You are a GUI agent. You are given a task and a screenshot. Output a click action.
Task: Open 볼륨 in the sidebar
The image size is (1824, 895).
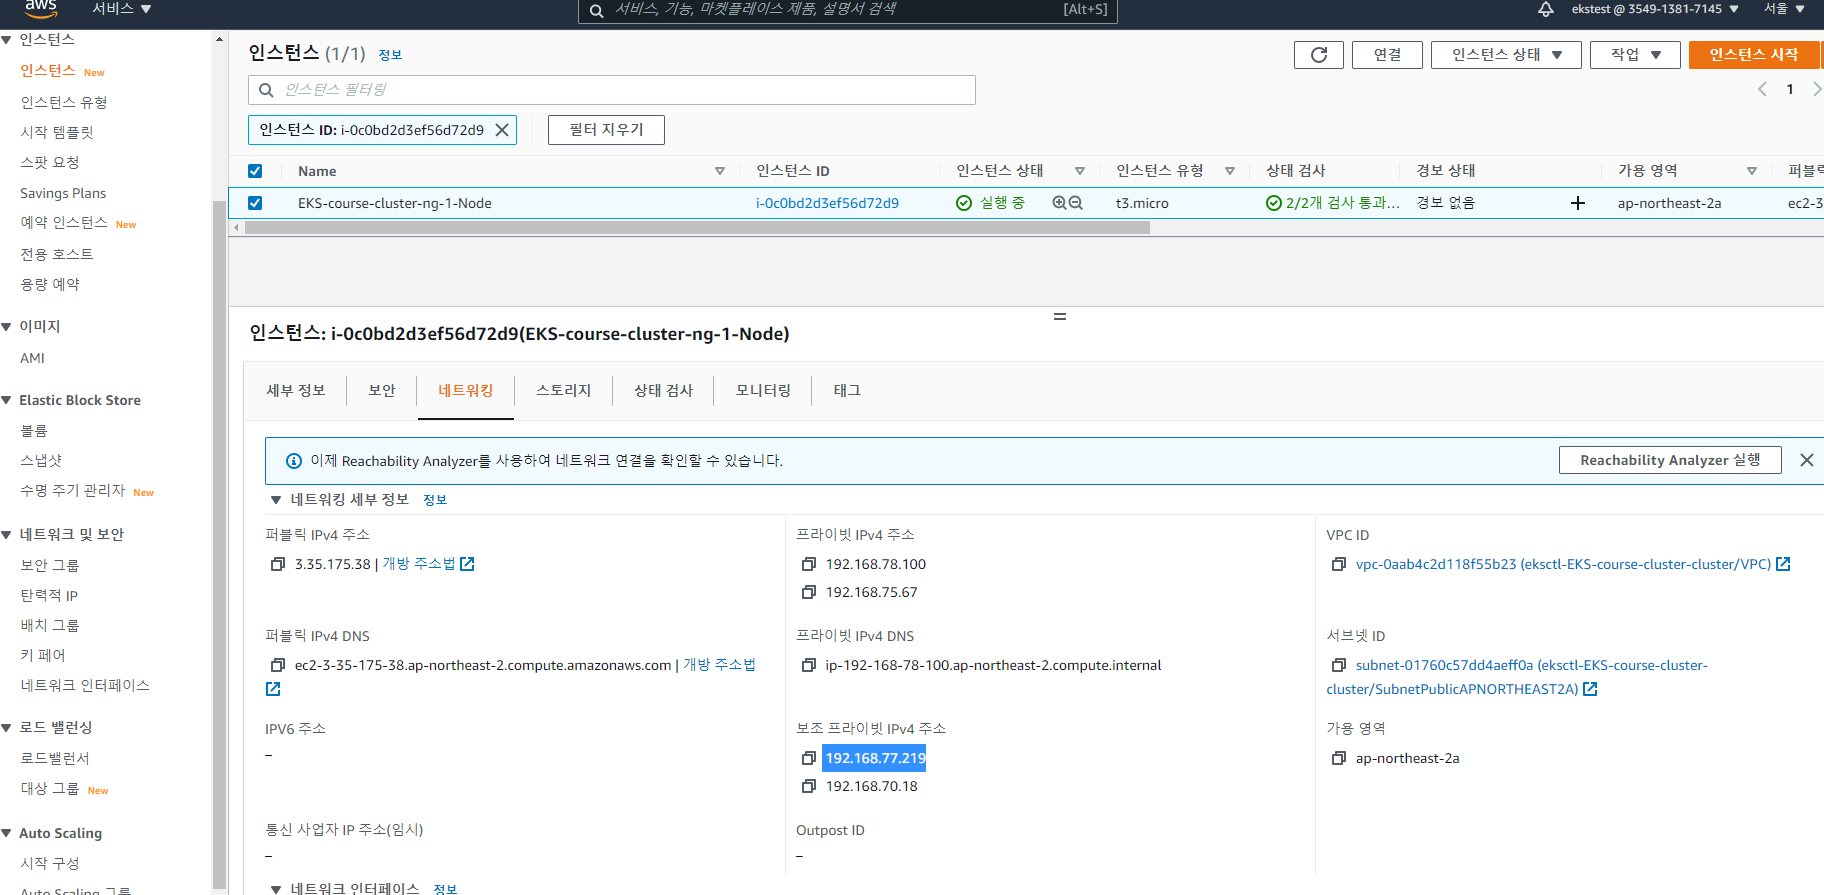(x=34, y=431)
